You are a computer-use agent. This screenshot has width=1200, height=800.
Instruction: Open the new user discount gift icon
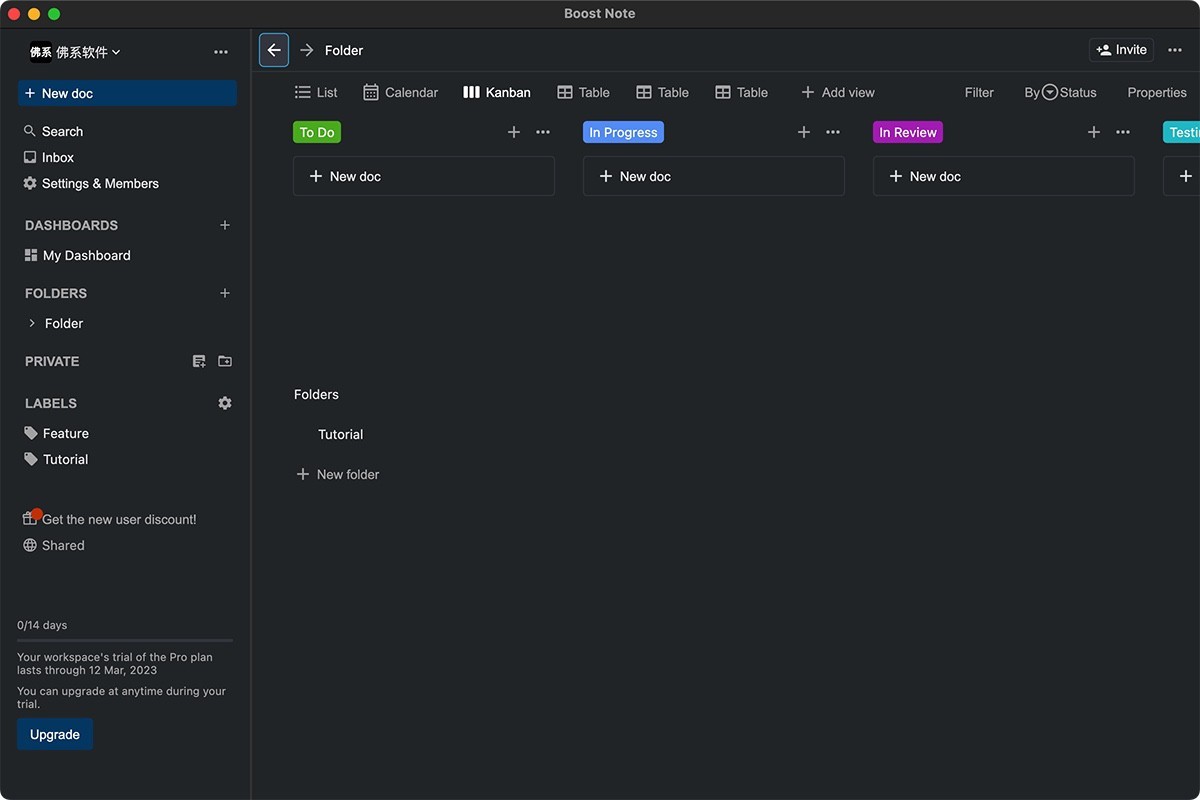(31, 518)
